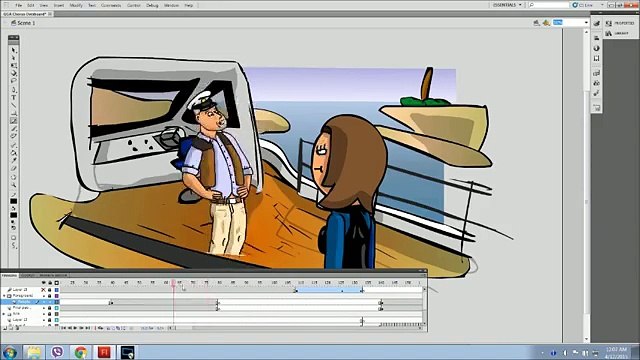Toggle Onion Skin in timeline footer
The width and height of the screenshot is (640, 360).
[x=108, y=328]
